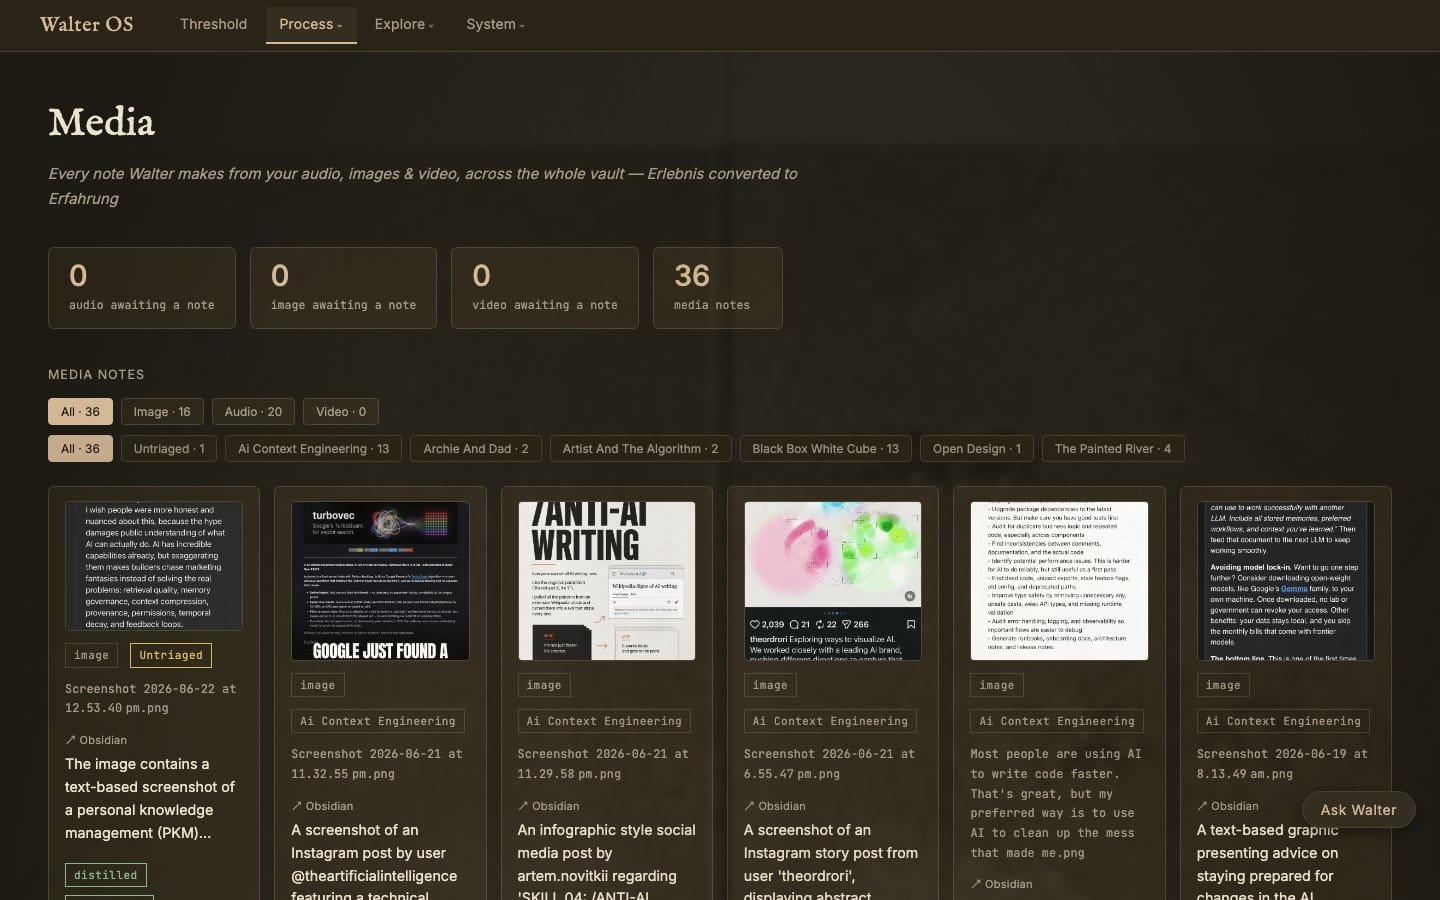Expand the Explore dropdown menu

click(x=404, y=24)
